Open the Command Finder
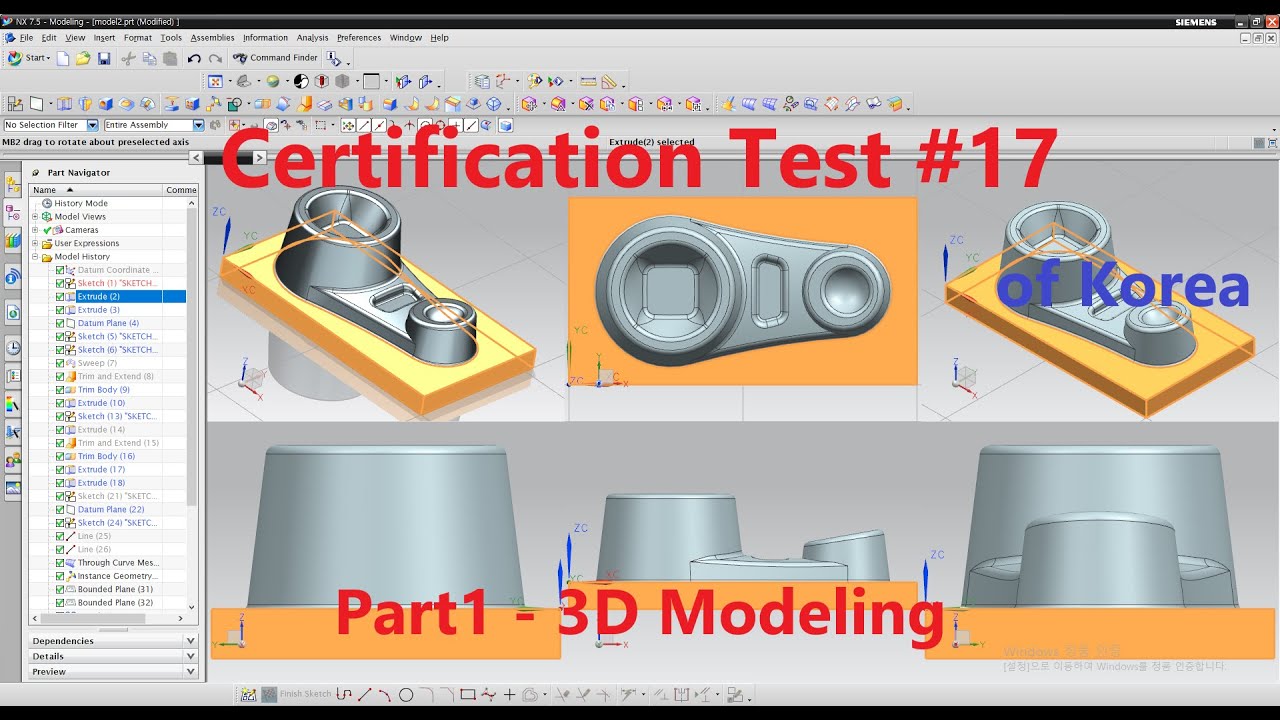Viewport: 1280px width, 720px height. [x=276, y=58]
